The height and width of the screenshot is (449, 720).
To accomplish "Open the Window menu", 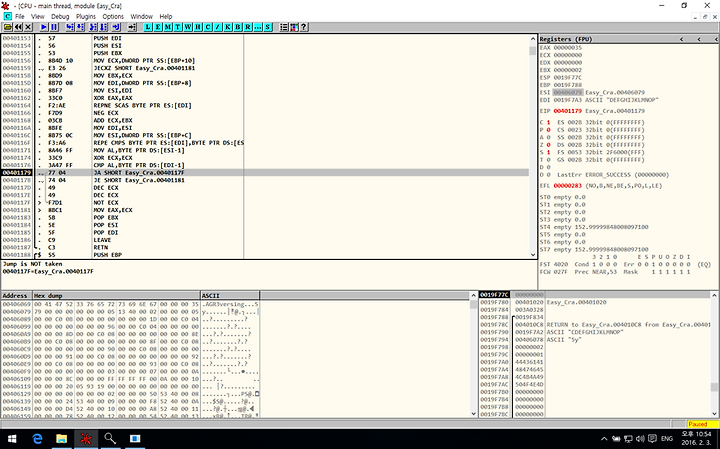I will click(x=141, y=16).
